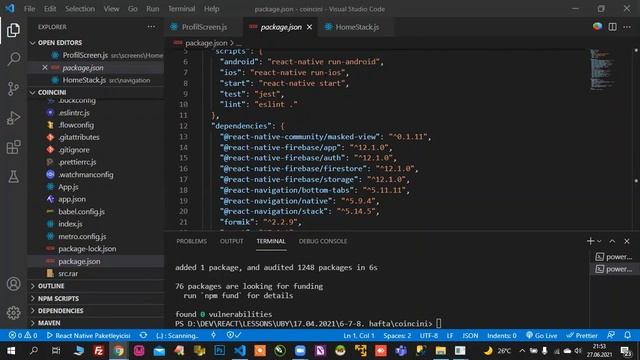The image size is (640, 360).
Task: Open Chrome from the taskbar
Action: (x=118, y=351)
